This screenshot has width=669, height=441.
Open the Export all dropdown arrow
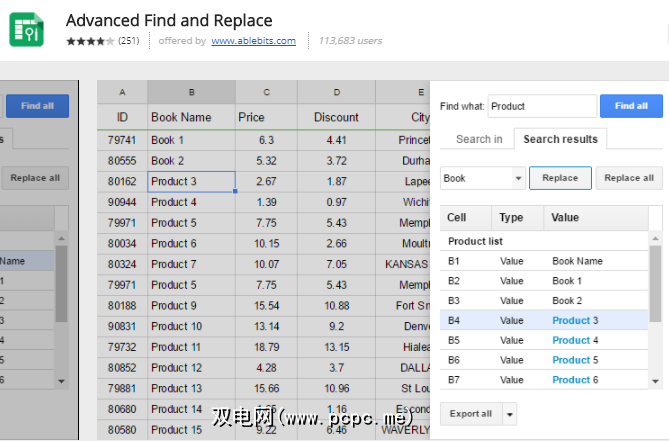[x=509, y=414]
